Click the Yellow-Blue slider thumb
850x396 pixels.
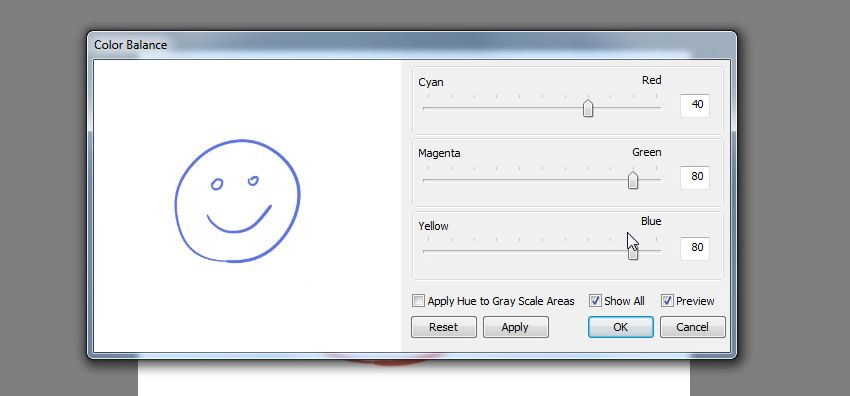[x=633, y=252]
